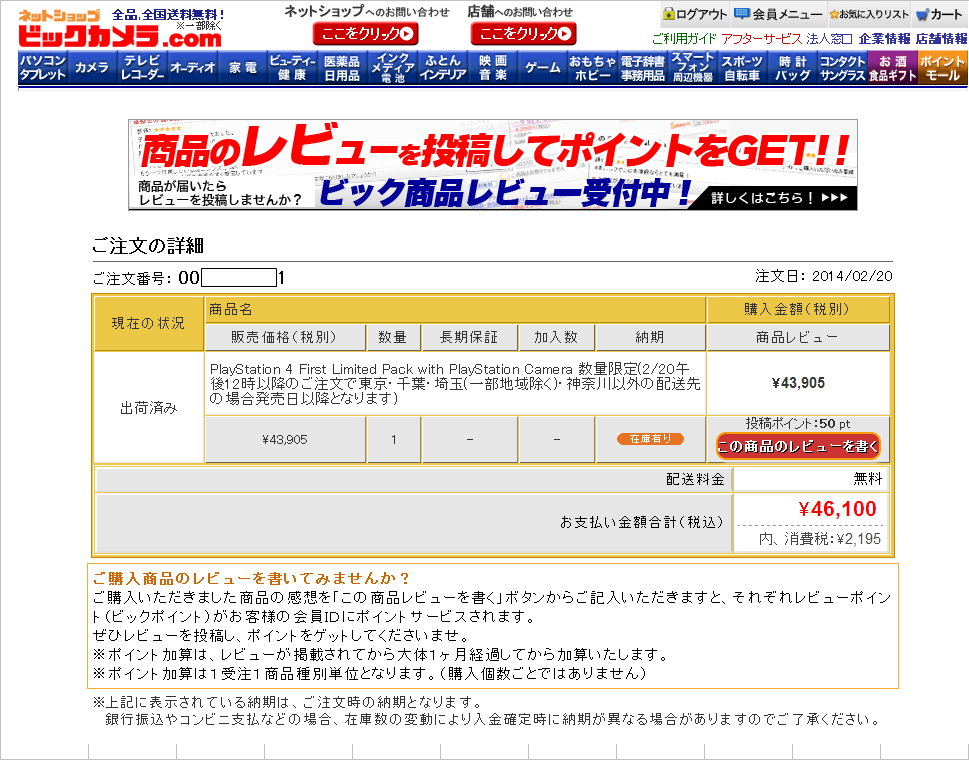The image size is (969, 760).
Task: Click the 投稿ポイント:50 pt text
Action: point(798,424)
